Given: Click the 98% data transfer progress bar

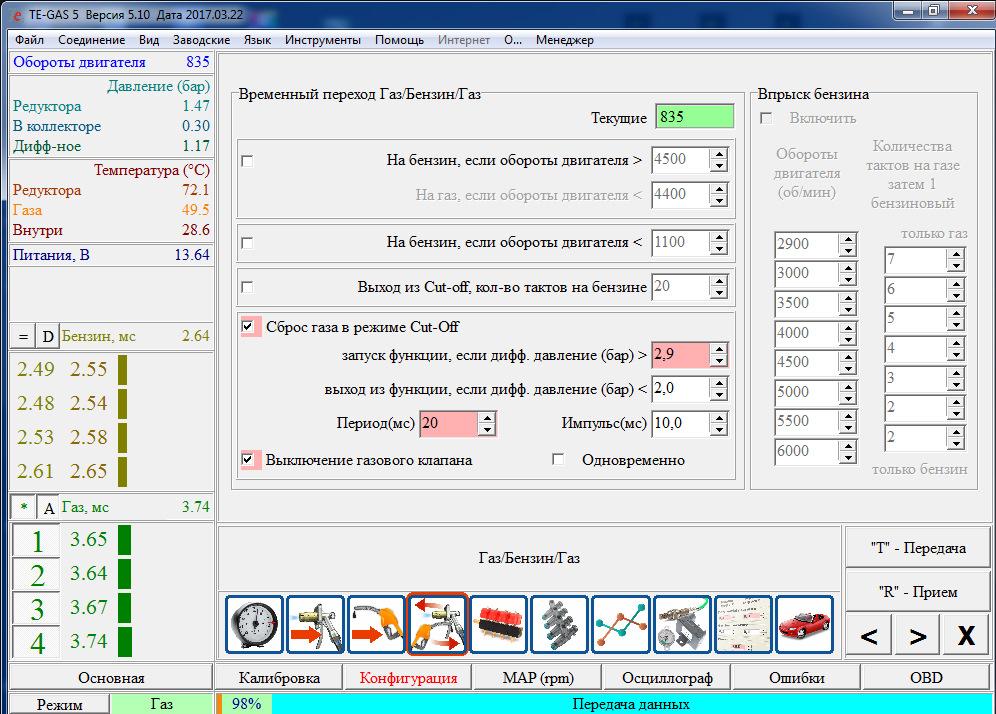Looking at the screenshot, I should (x=245, y=704).
